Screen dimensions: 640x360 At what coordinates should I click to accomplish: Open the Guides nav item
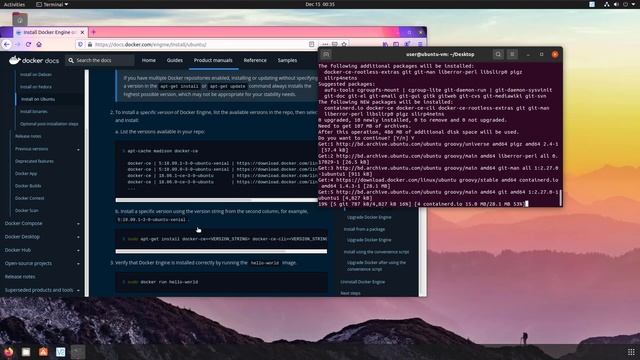tap(175, 60)
